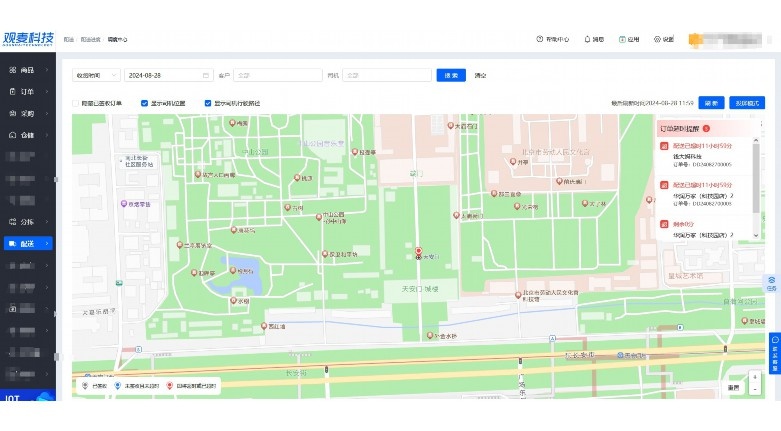Zoom out the map with minus

[x=755, y=389]
